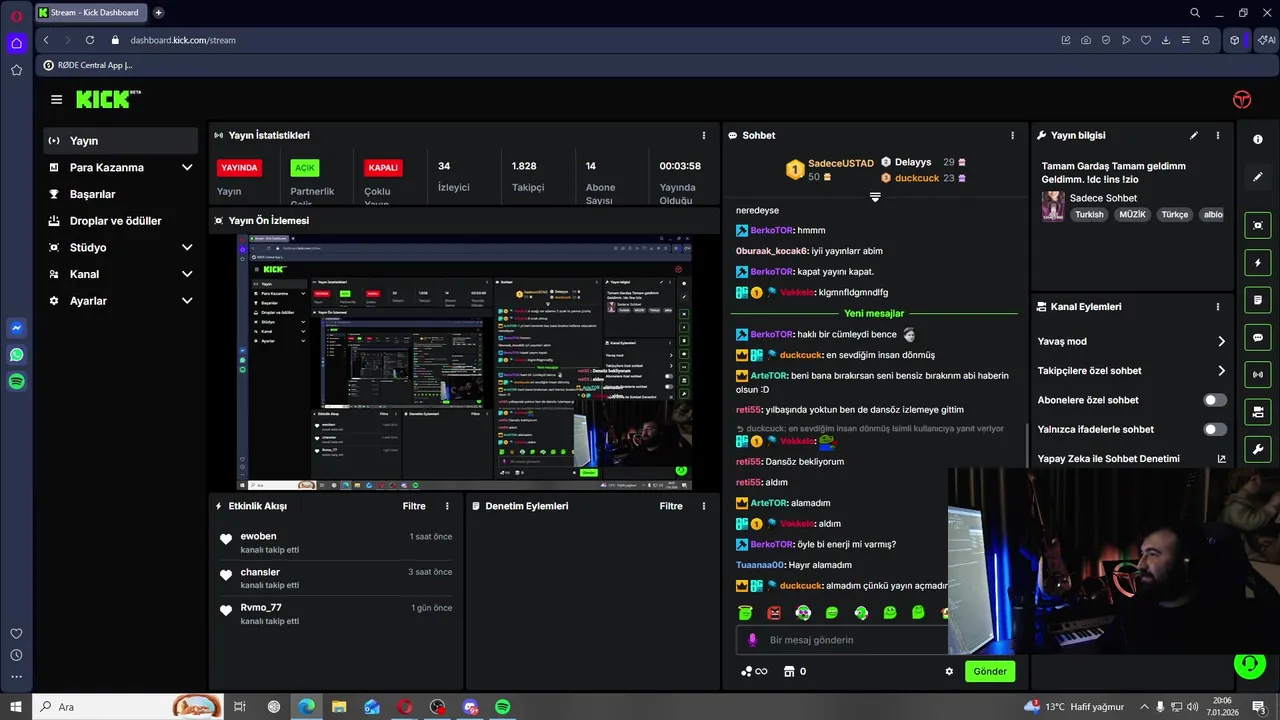Open the red profile avatar menu
The image size is (1280, 720).
coord(1242,99)
